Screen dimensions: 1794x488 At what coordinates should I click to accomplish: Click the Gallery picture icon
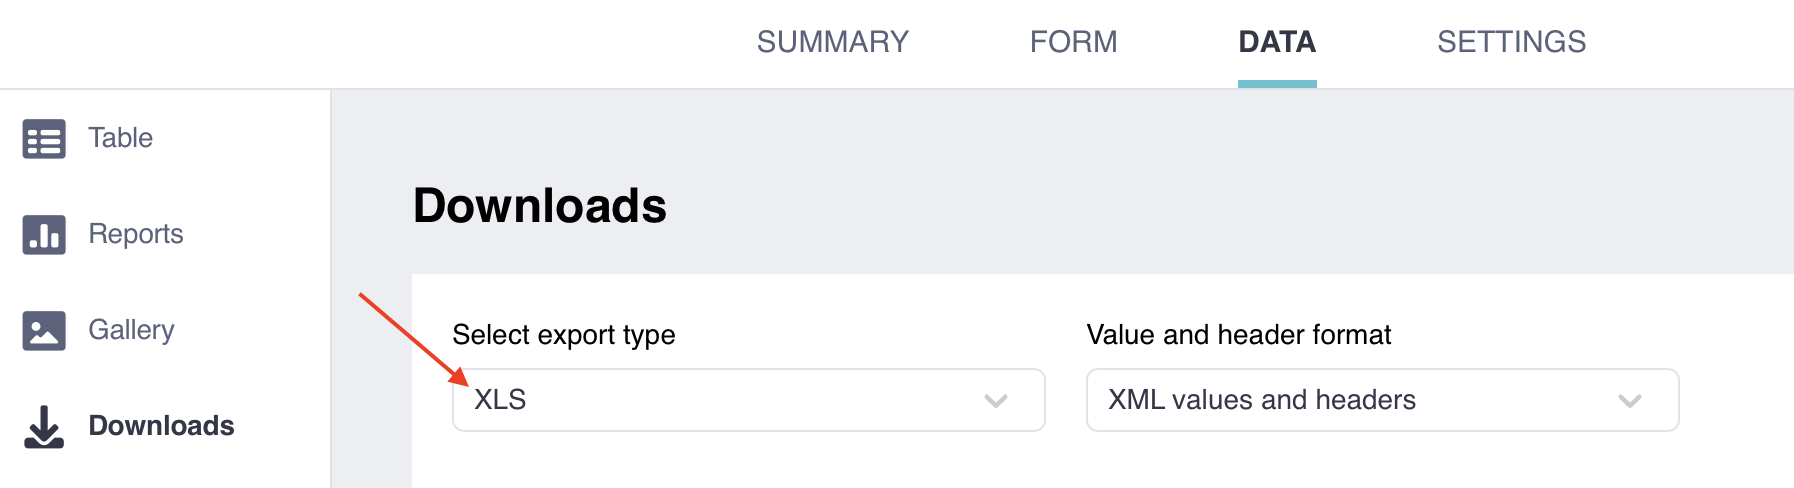(x=44, y=331)
